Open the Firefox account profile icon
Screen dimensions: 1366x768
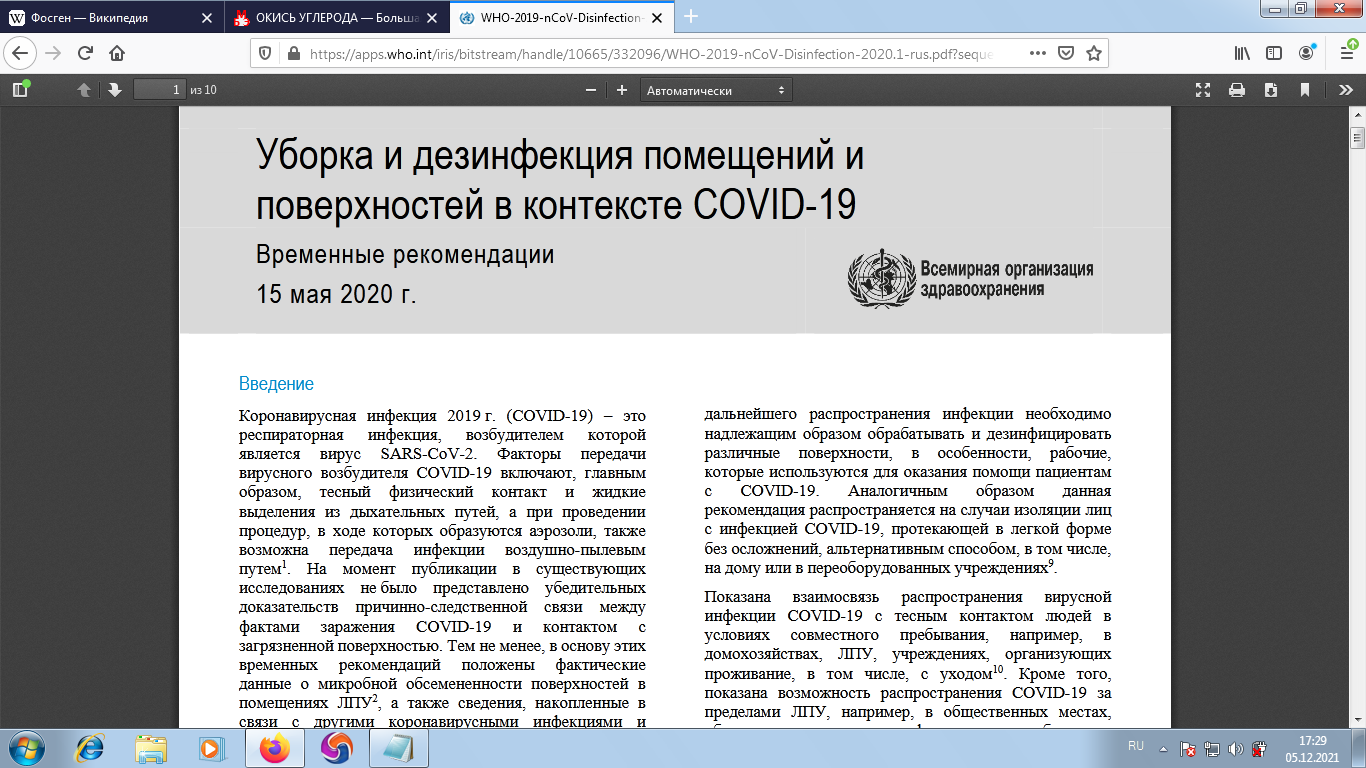(x=1305, y=52)
